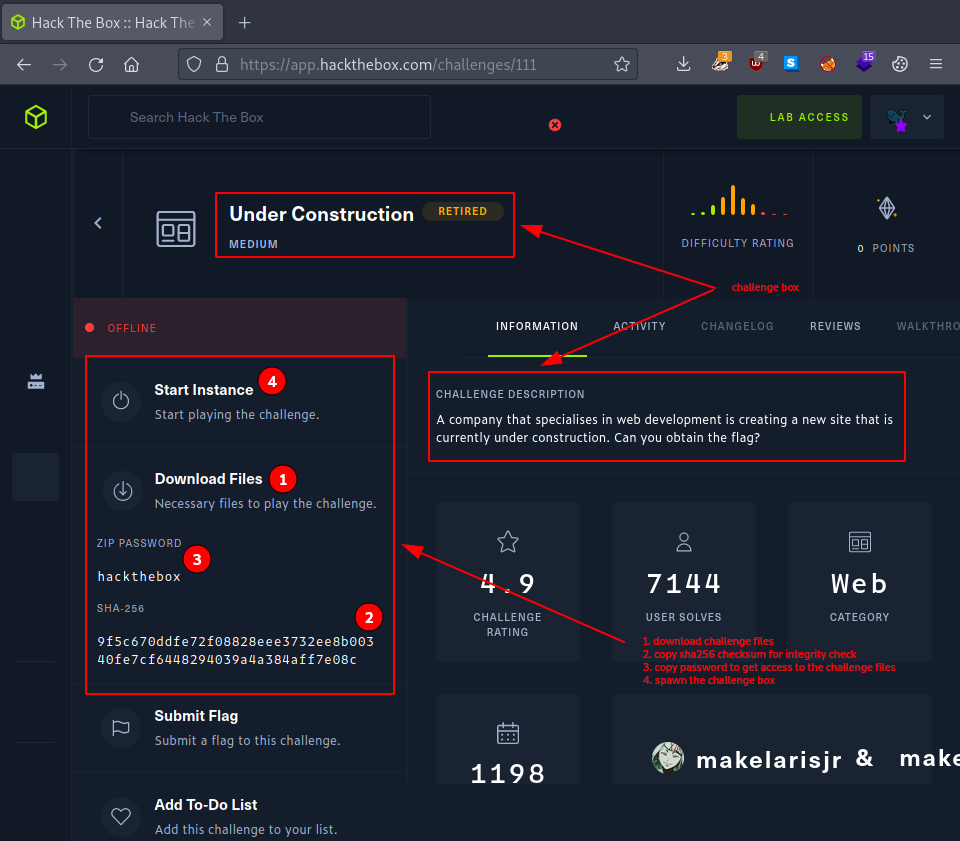Open a new browser tab
Viewport: 960px width, 841px height.
click(245, 22)
